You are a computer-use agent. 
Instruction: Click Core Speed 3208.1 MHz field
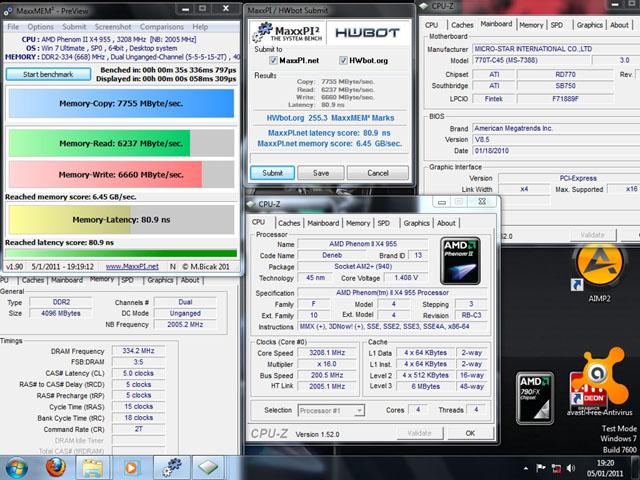[327, 353]
